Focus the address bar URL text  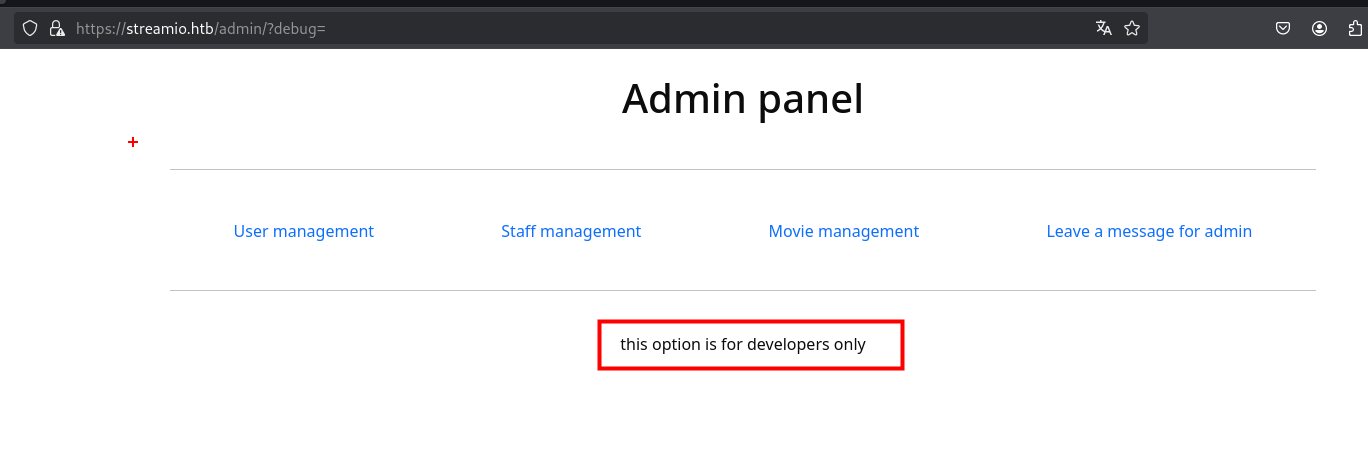(600, 29)
